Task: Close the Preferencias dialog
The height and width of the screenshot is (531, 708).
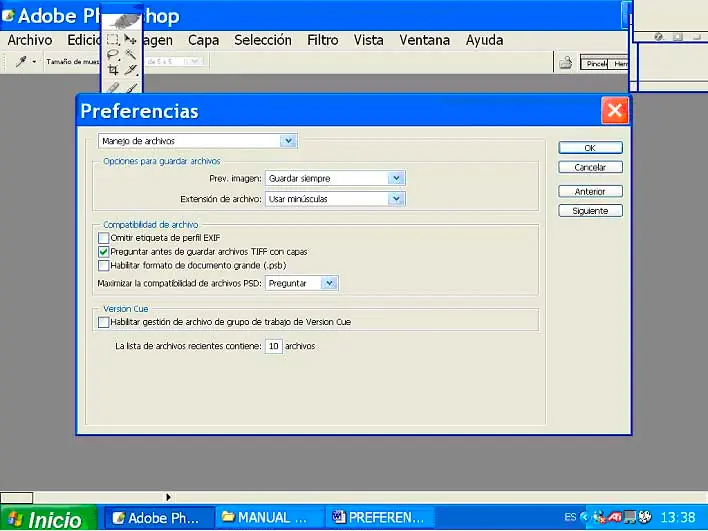Action: tap(614, 110)
